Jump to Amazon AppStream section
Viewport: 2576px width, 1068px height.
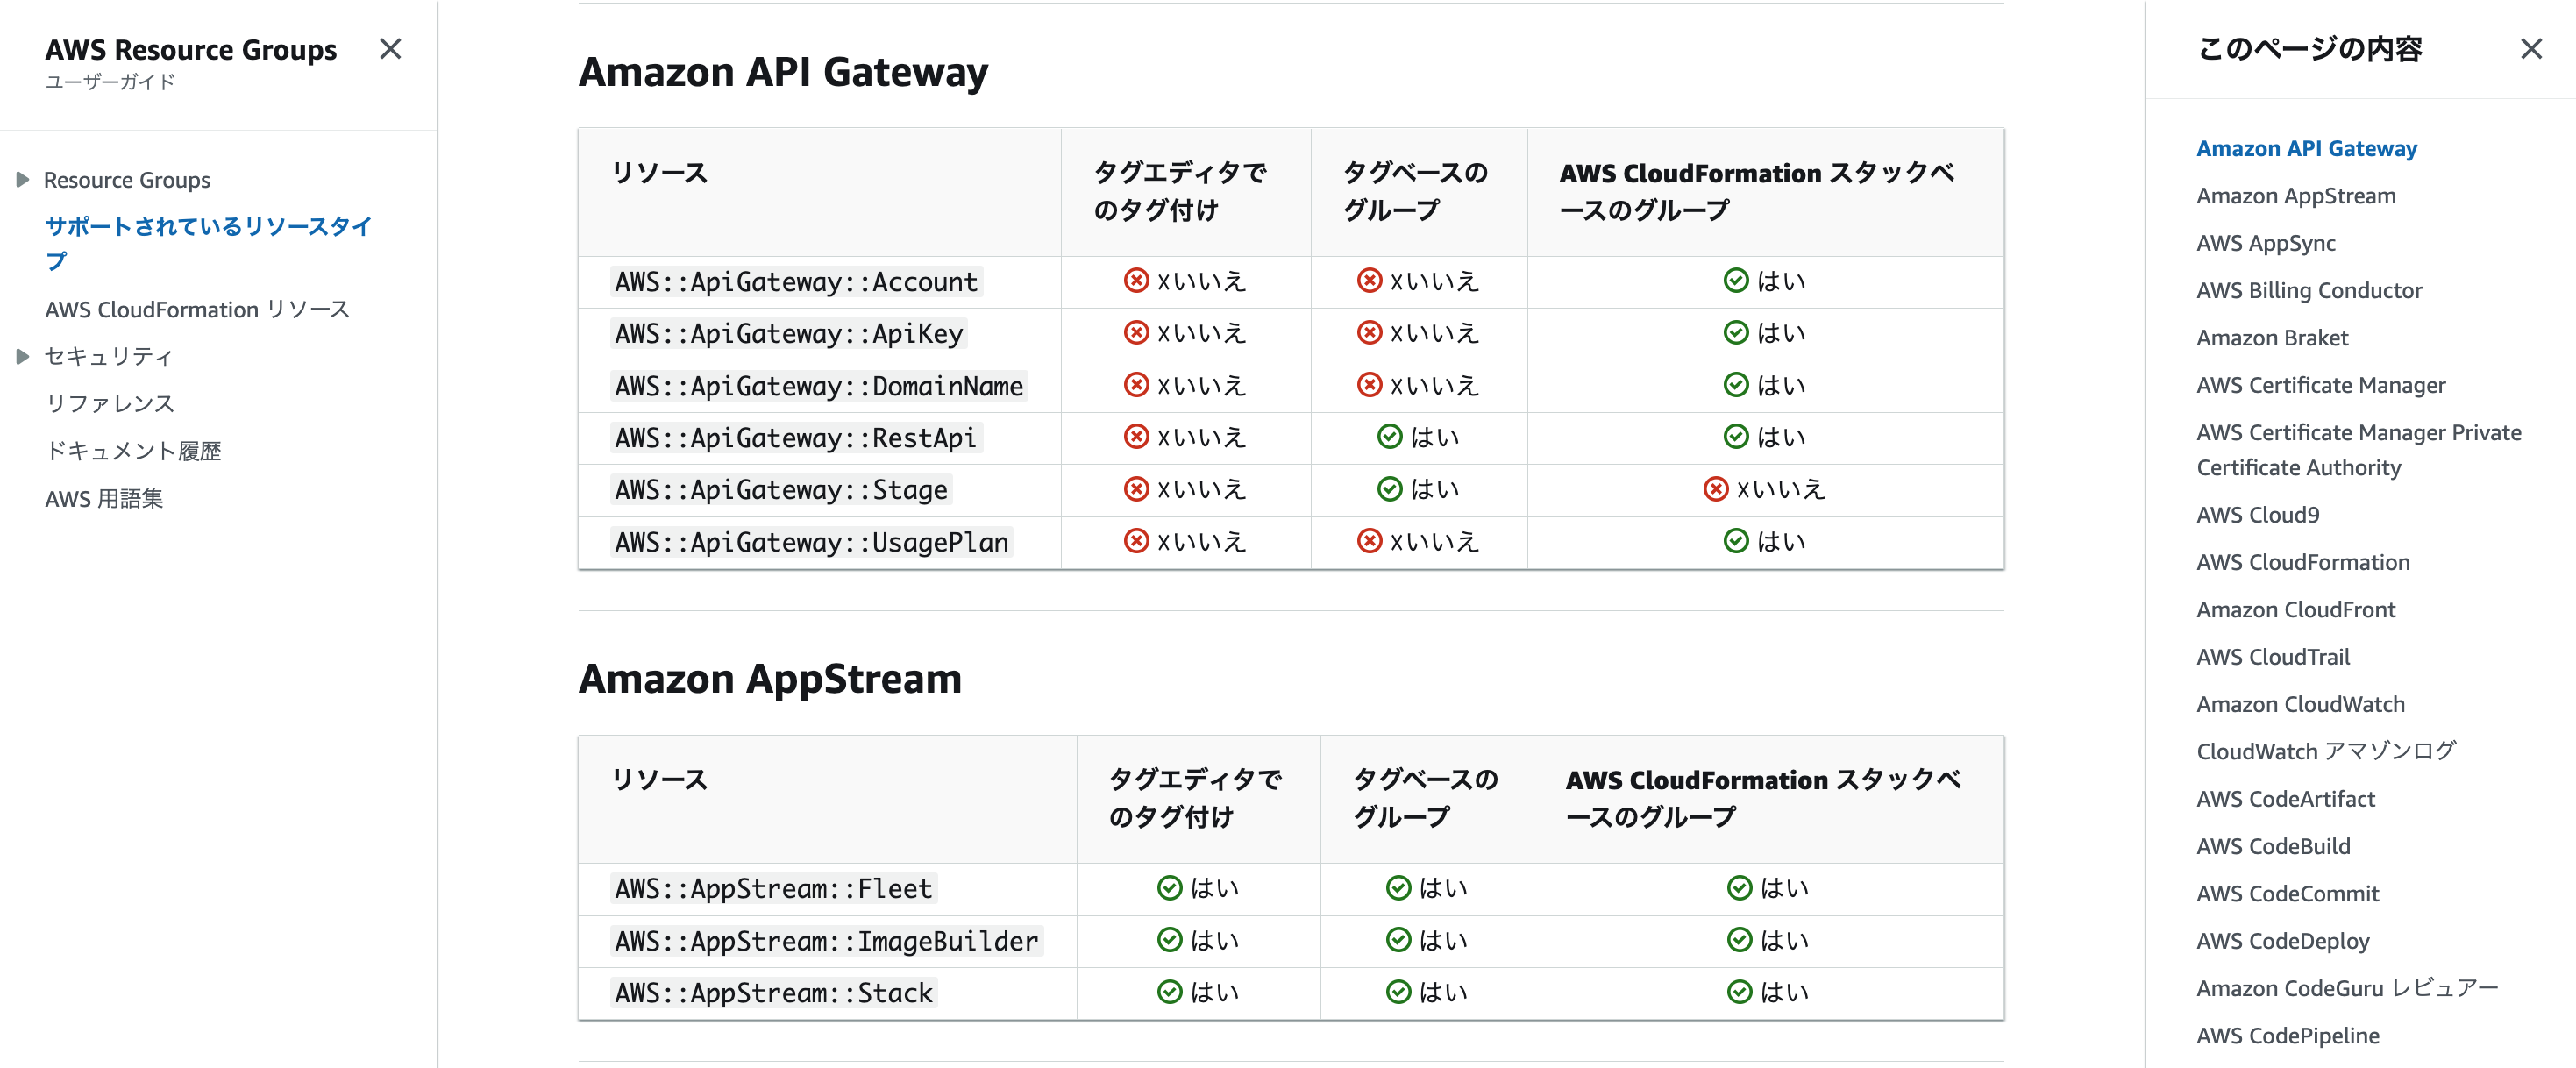2295,196
